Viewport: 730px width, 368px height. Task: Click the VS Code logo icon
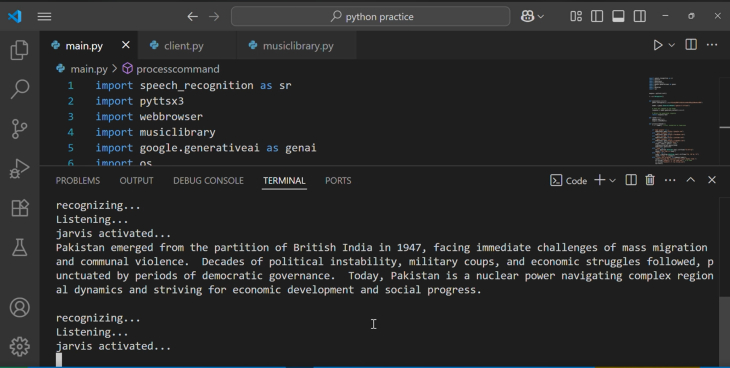pyautogui.click(x=14, y=16)
